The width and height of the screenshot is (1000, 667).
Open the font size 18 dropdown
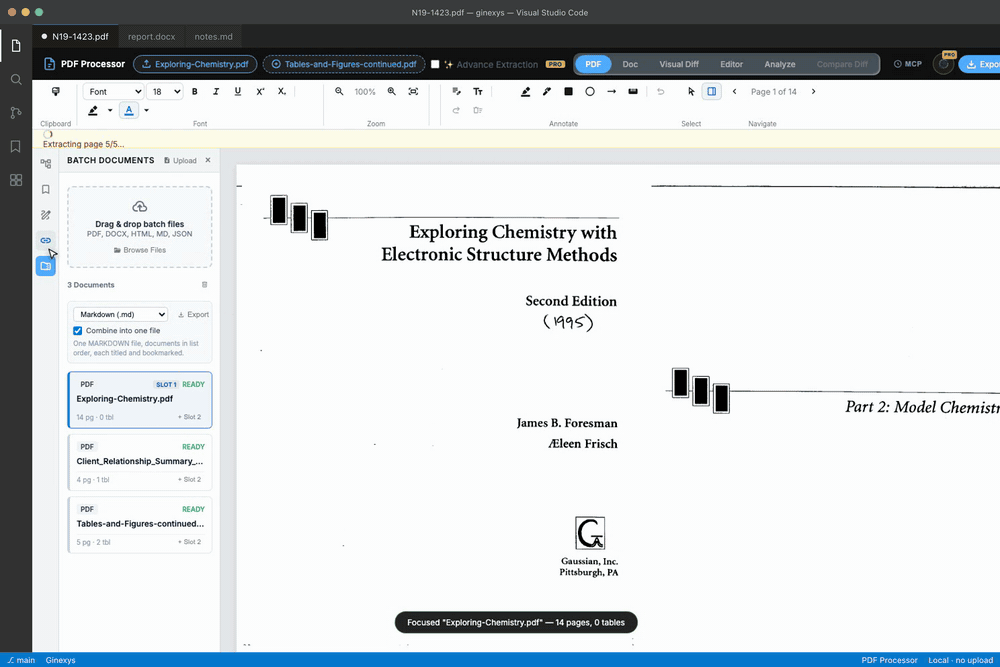[165, 92]
